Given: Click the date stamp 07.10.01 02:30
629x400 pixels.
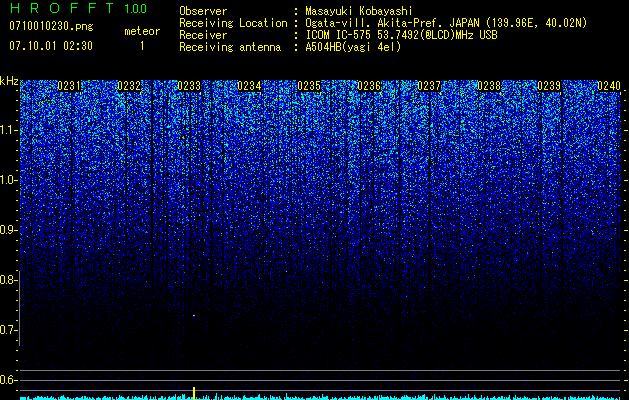Looking at the screenshot, I should pos(51,46).
